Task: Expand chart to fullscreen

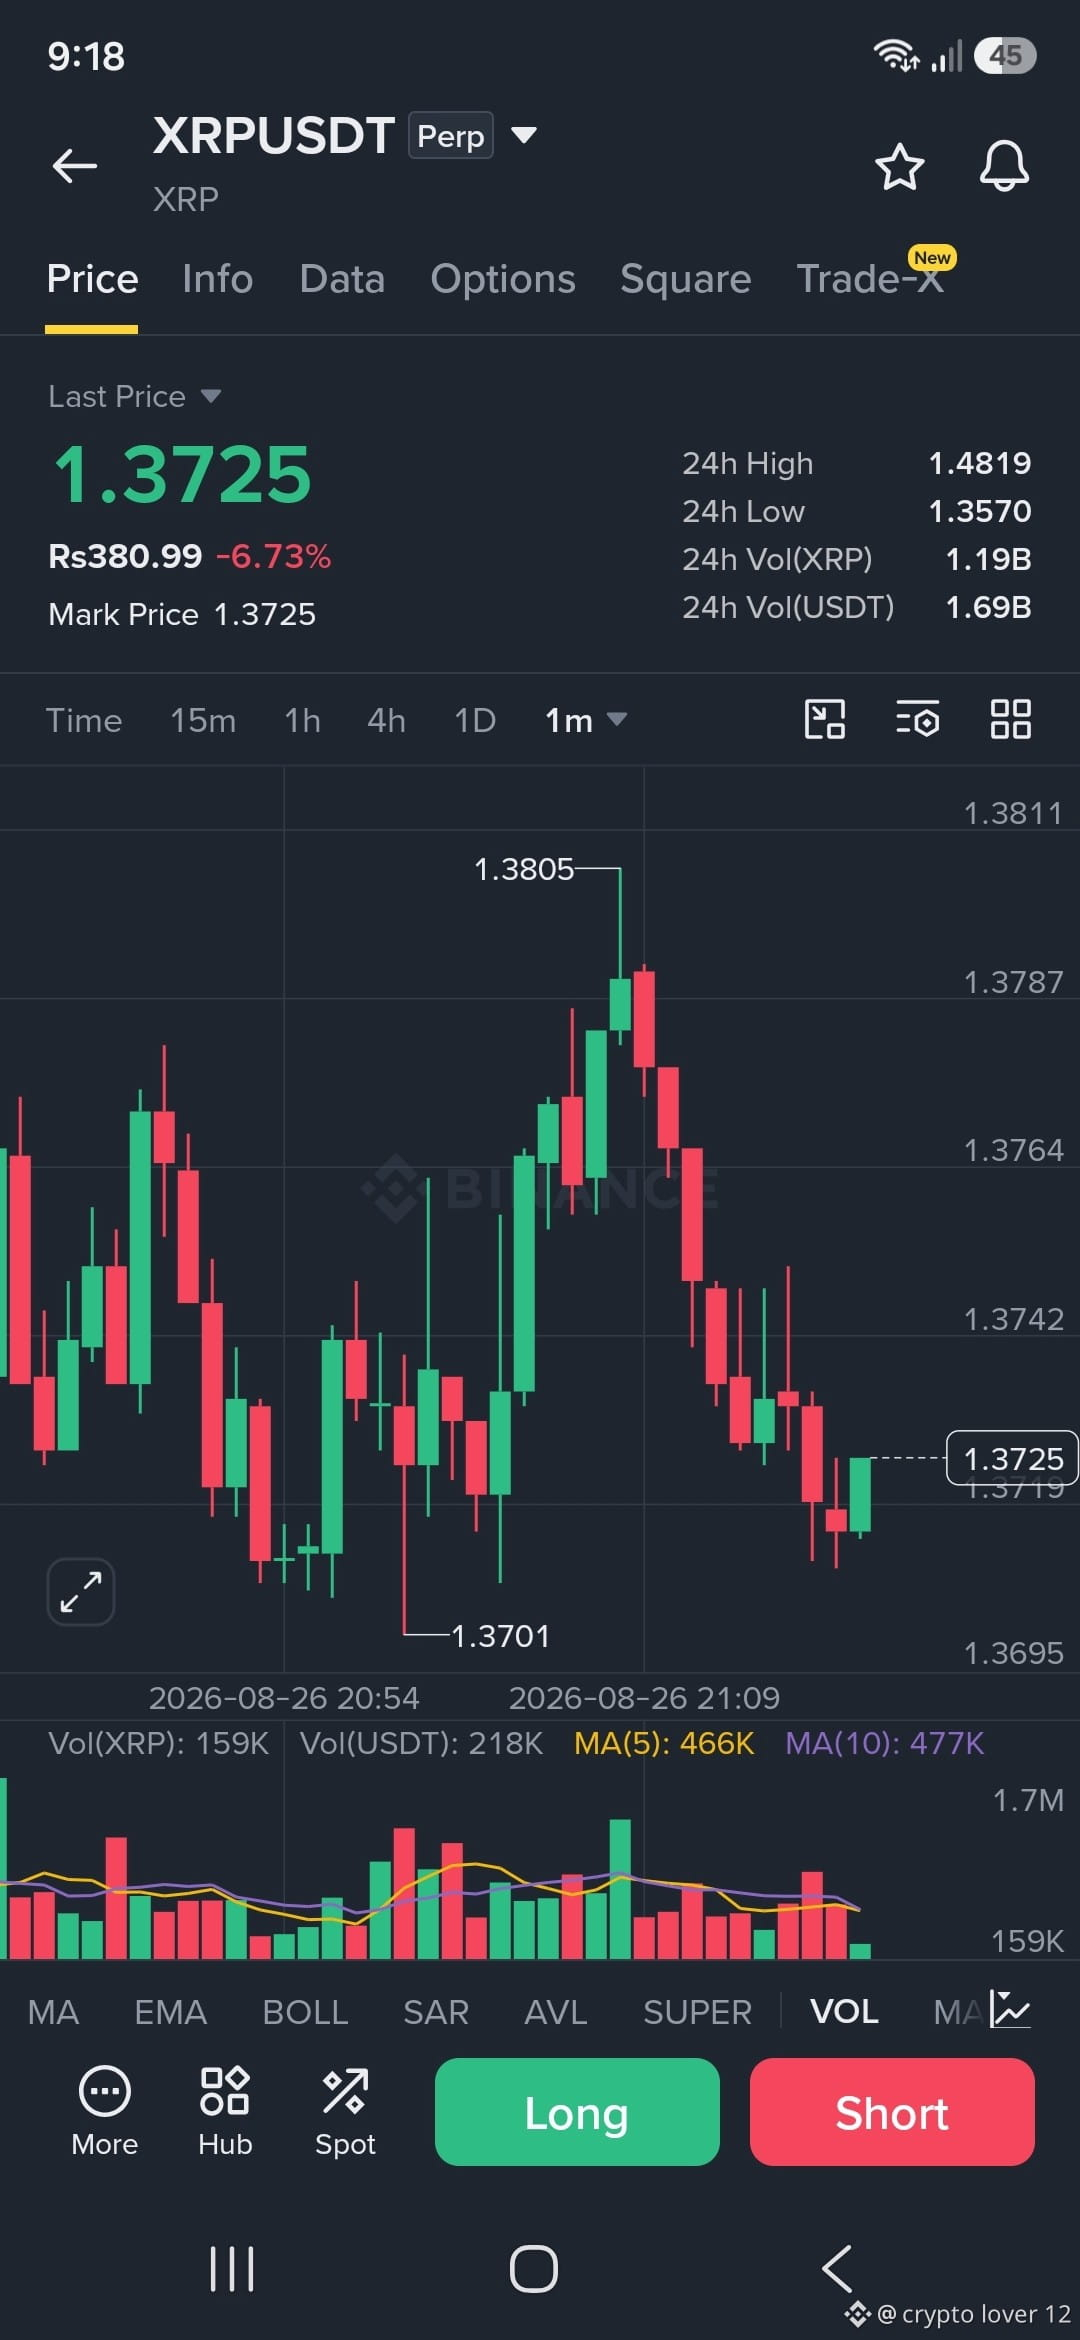Action: (81, 1592)
